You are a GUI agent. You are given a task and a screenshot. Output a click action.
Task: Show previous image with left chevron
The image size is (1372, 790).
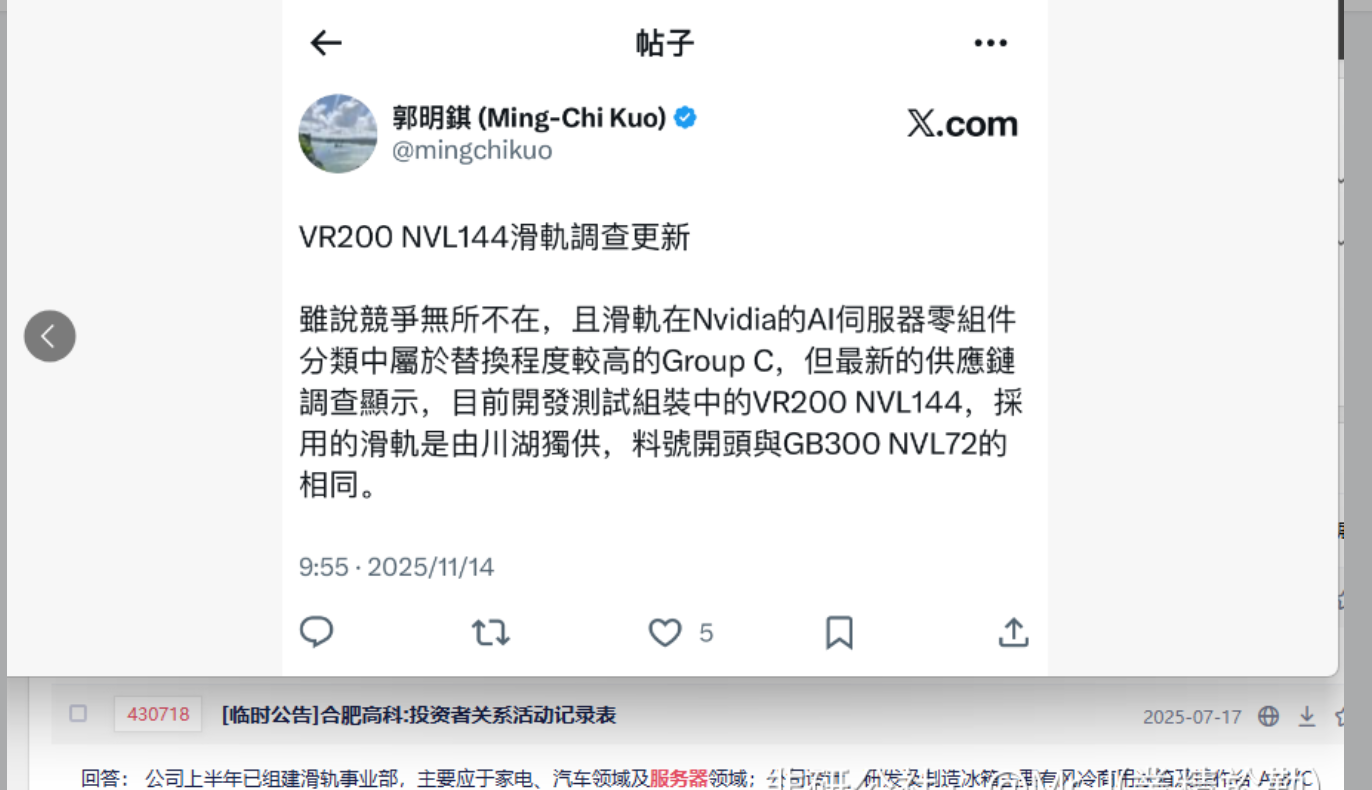(x=50, y=336)
